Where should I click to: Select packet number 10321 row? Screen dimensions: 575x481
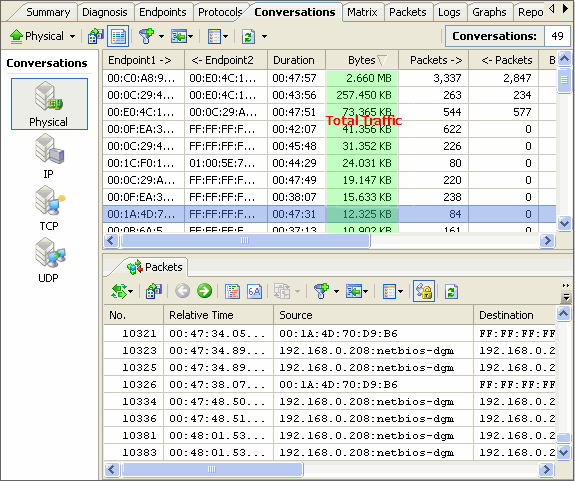(329, 334)
